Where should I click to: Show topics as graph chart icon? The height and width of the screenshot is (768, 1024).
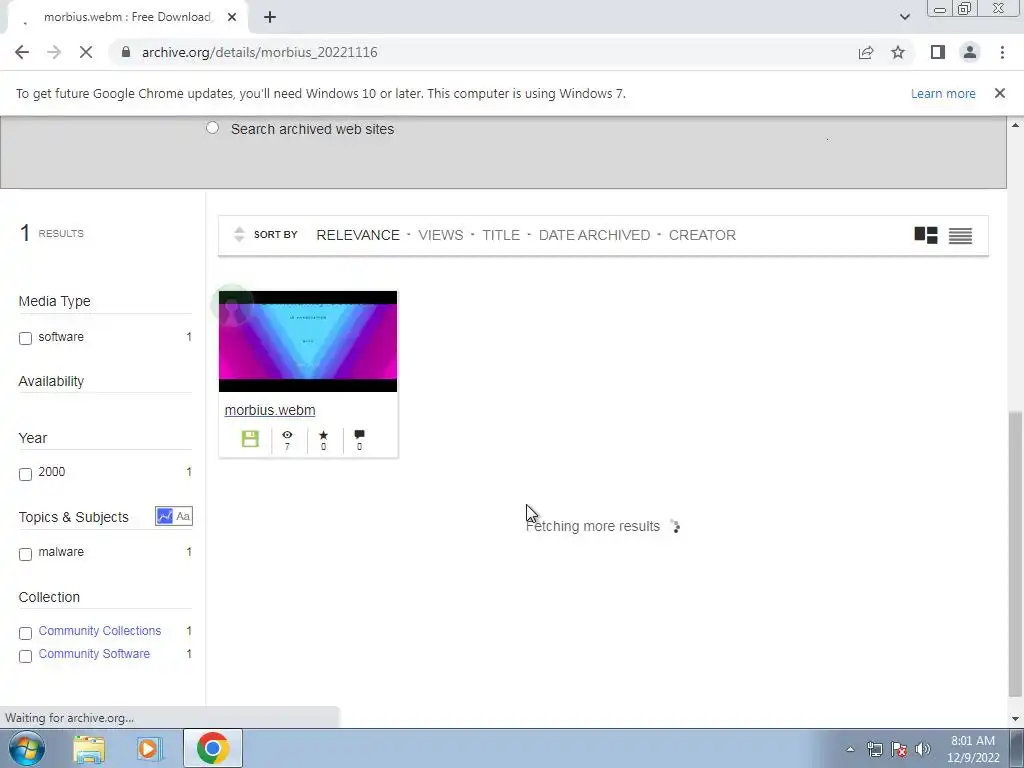pos(165,517)
